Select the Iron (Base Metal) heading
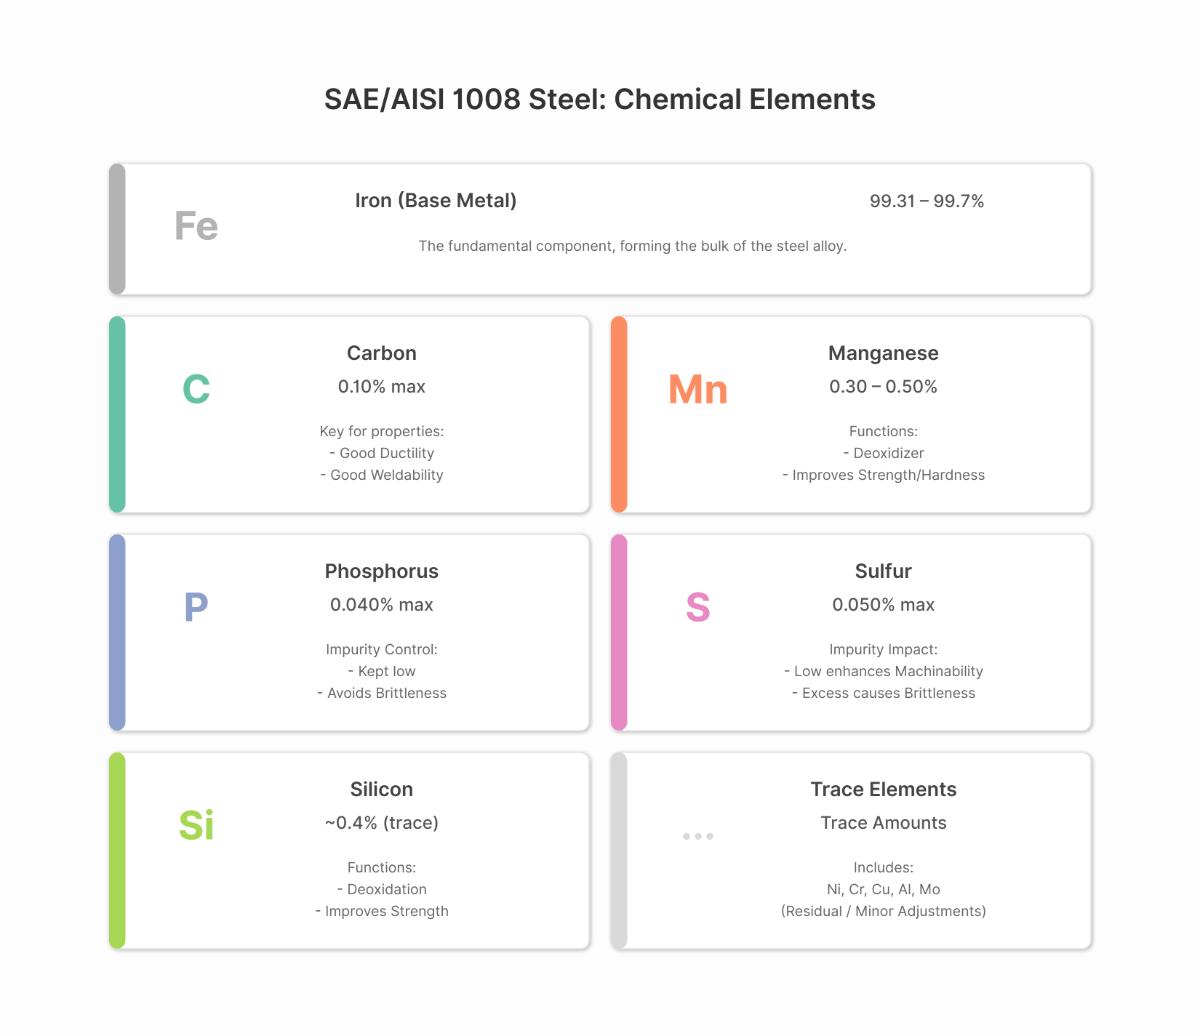The image size is (1200, 1036). 436,200
